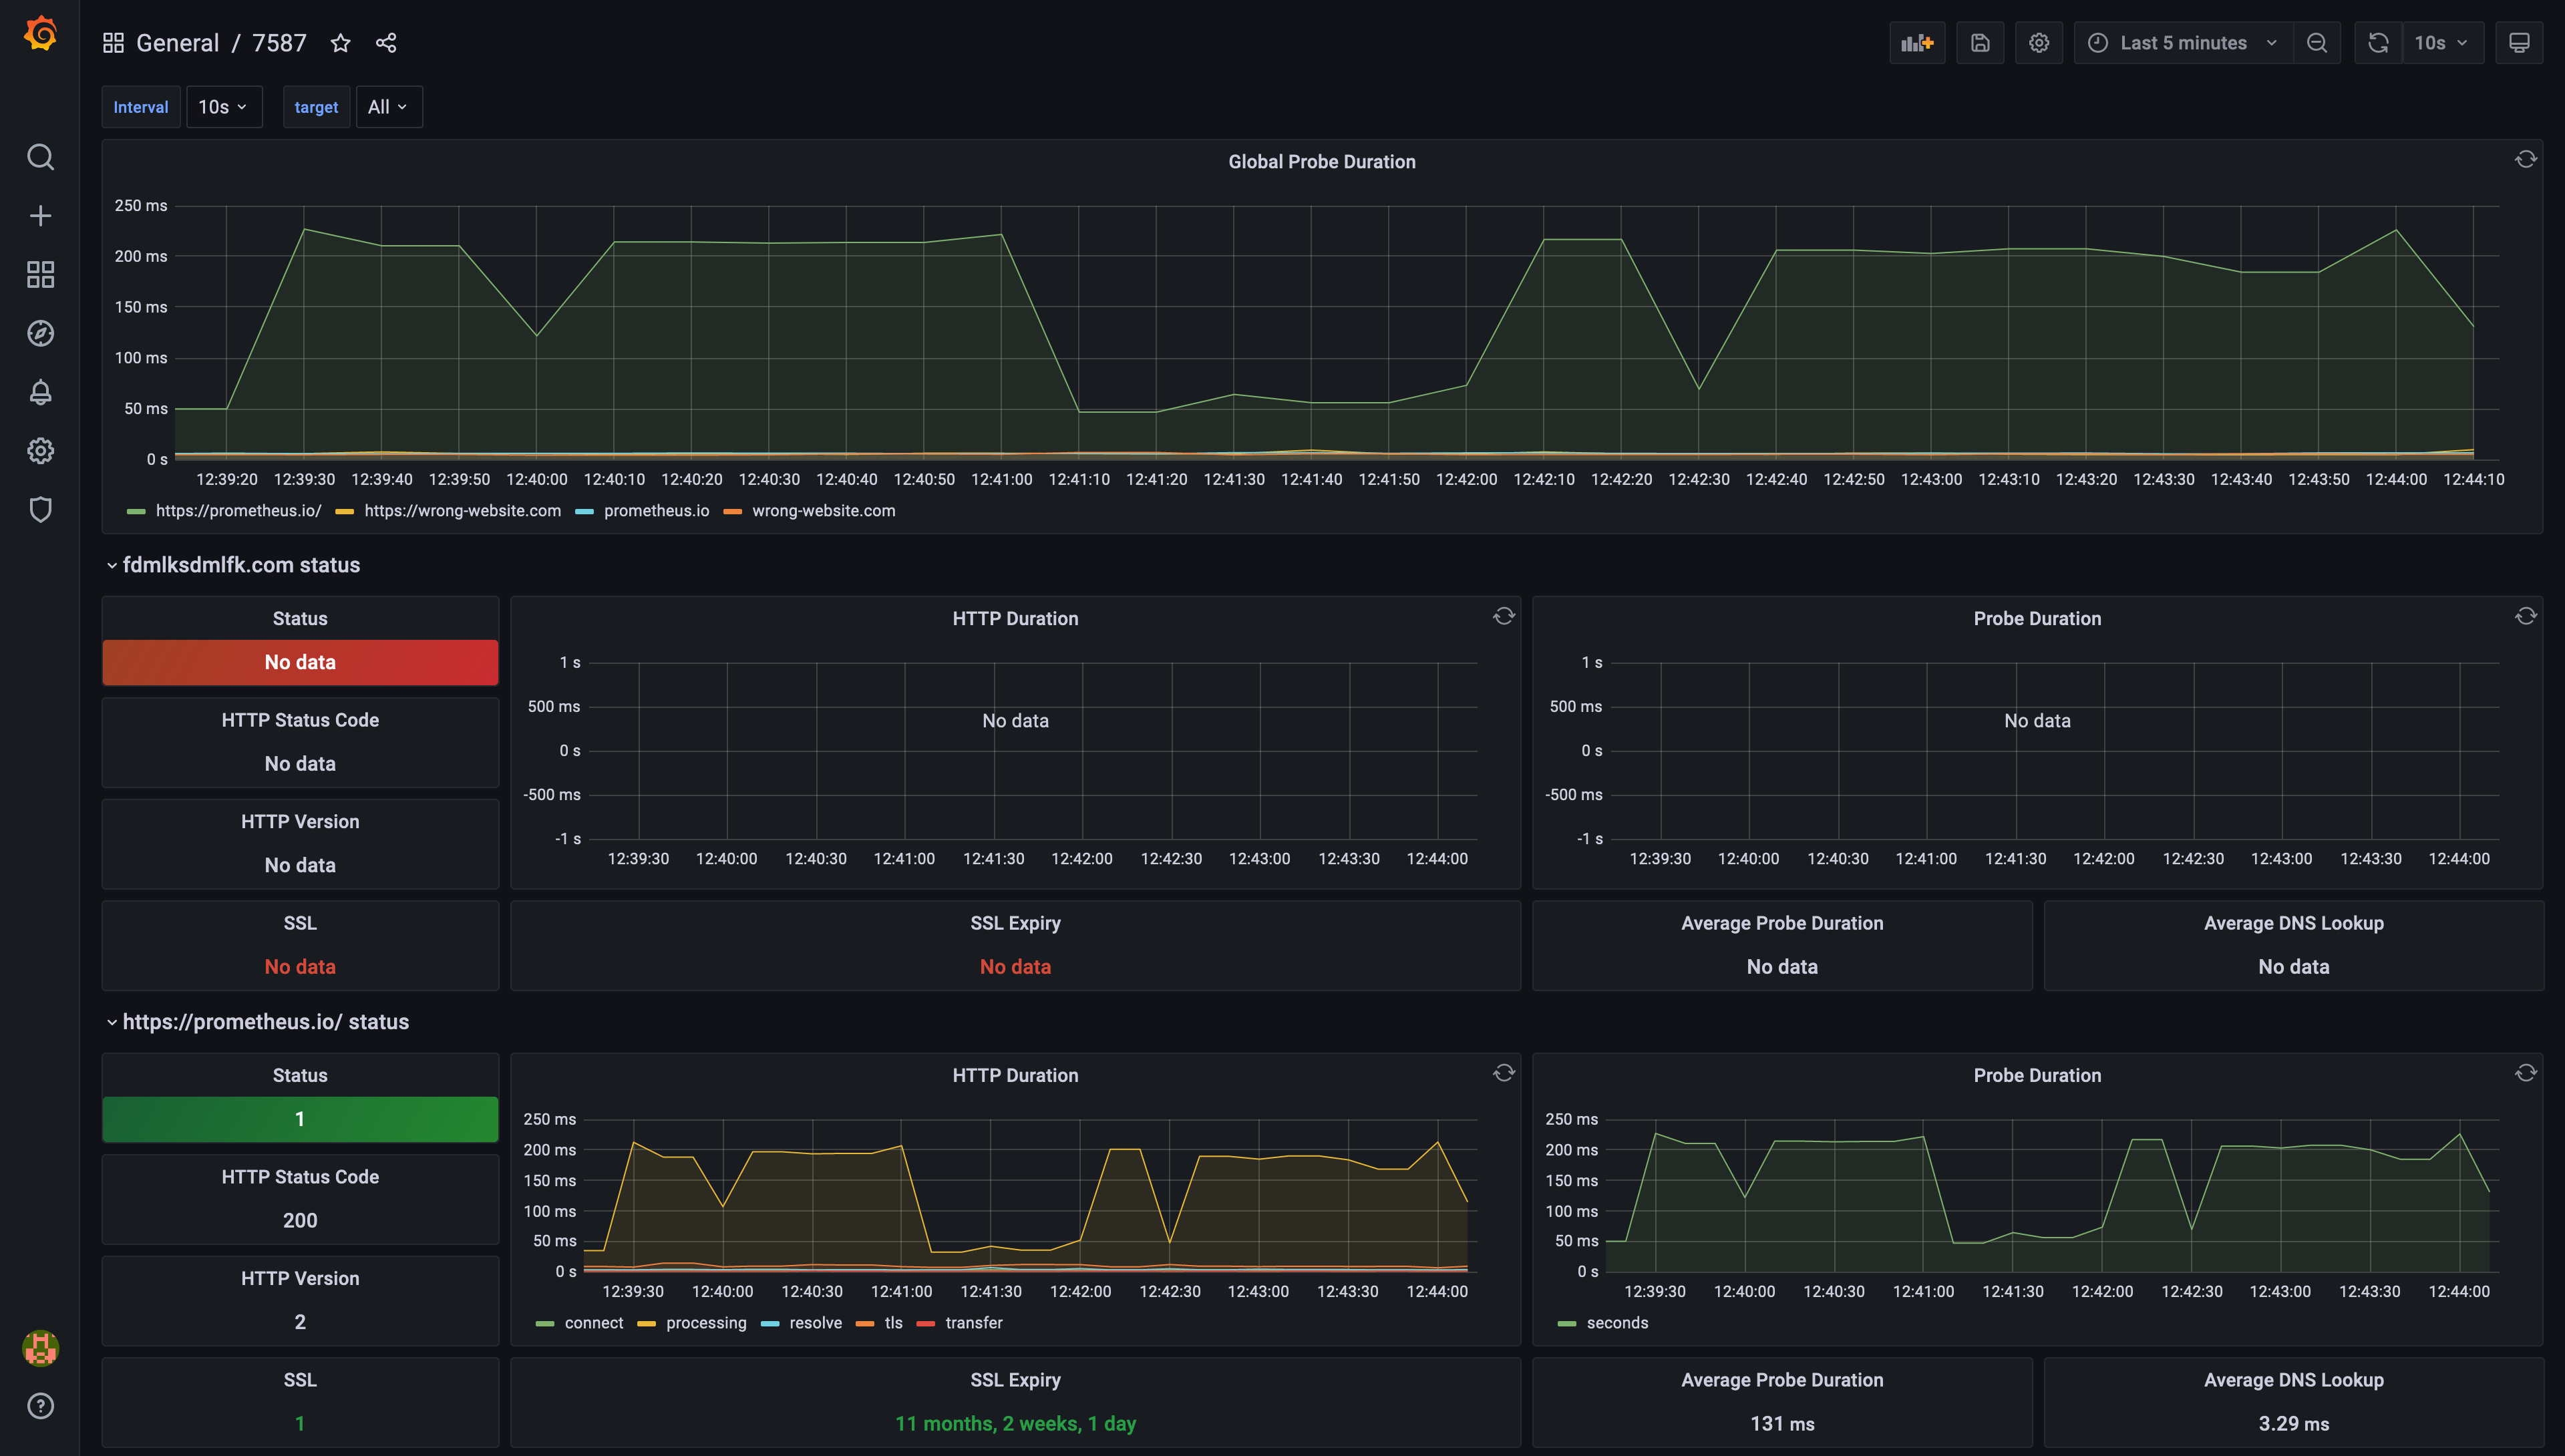Viewport: 2565px width, 1456px height.
Task: Hide the https://wrong-website.com series in Global Probe Duration
Action: coord(463,510)
